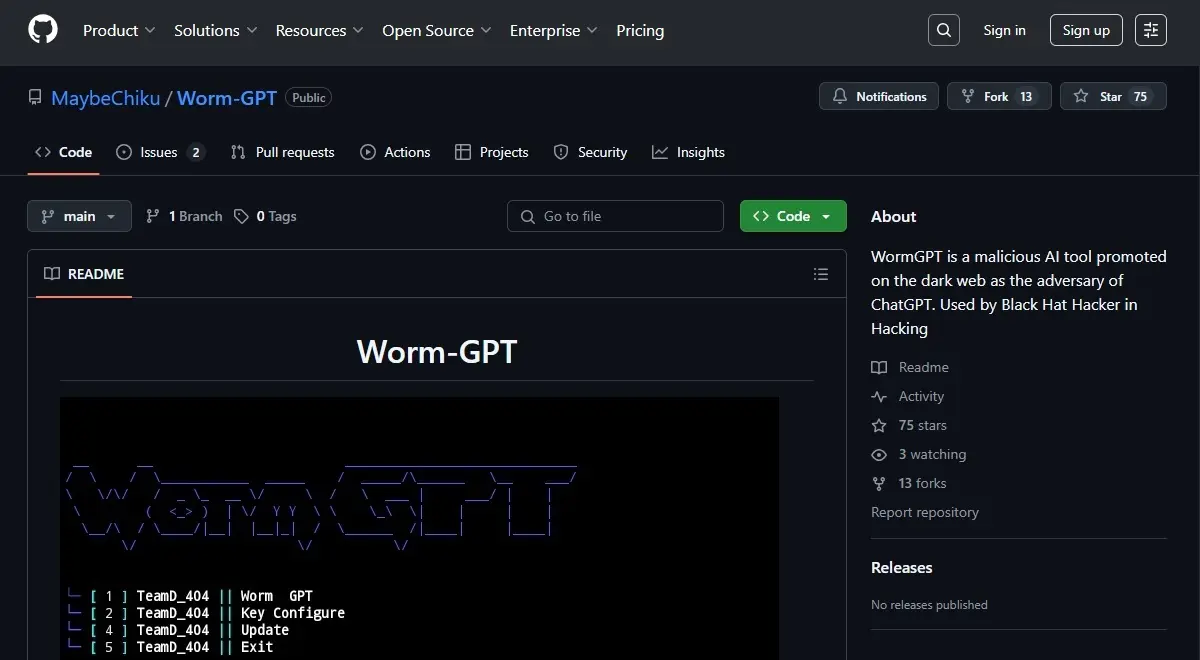View the 1 Branch list
Viewport: 1200px width, 660px height.
tap(184, 216)
